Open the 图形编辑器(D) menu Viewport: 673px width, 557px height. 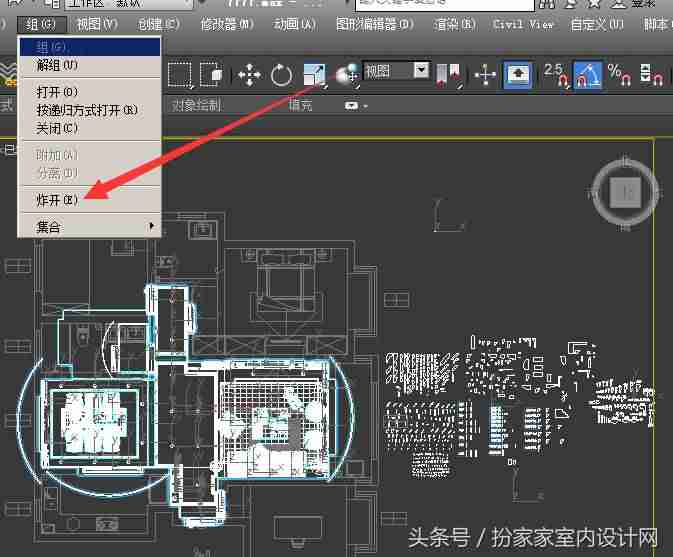pyautogui.click(x=374, y=24)
